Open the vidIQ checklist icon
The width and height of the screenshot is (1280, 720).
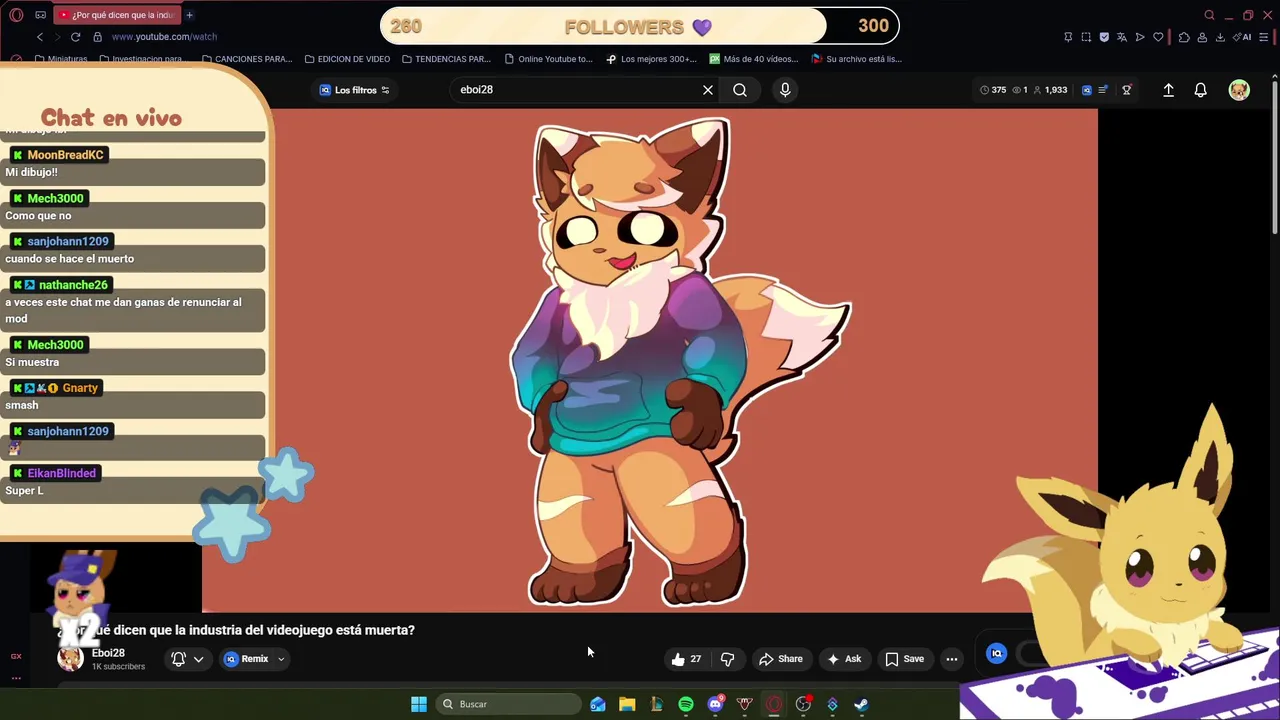pos(1103,90)
